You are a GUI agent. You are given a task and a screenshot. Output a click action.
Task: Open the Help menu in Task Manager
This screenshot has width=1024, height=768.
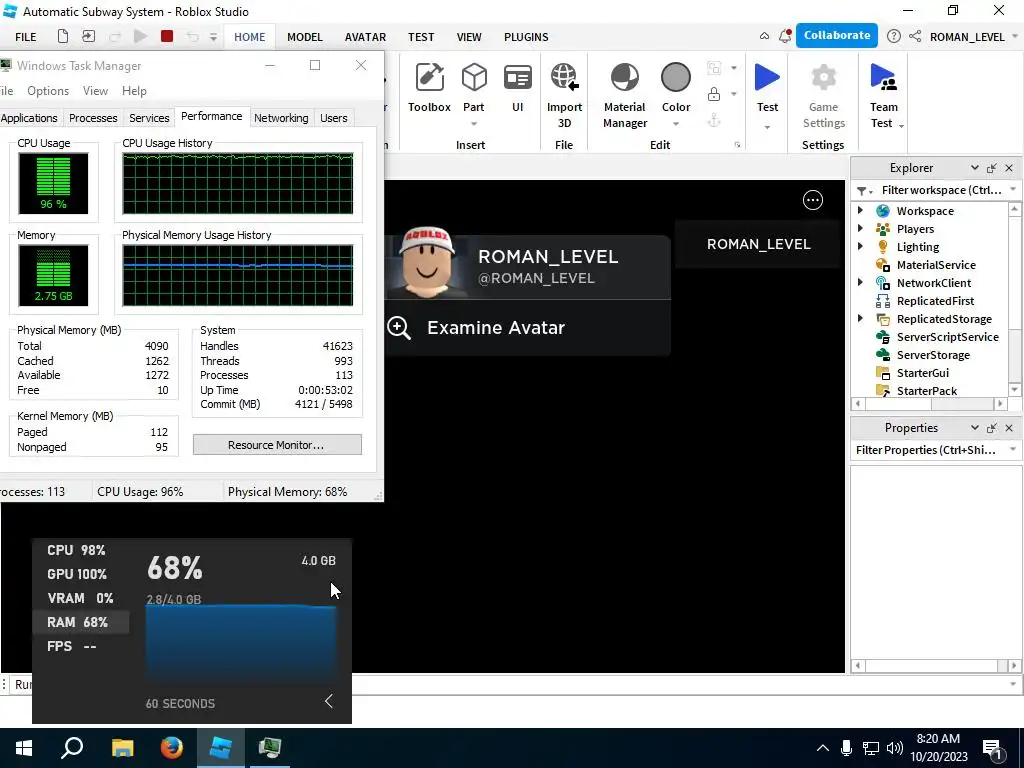[134, 91]
